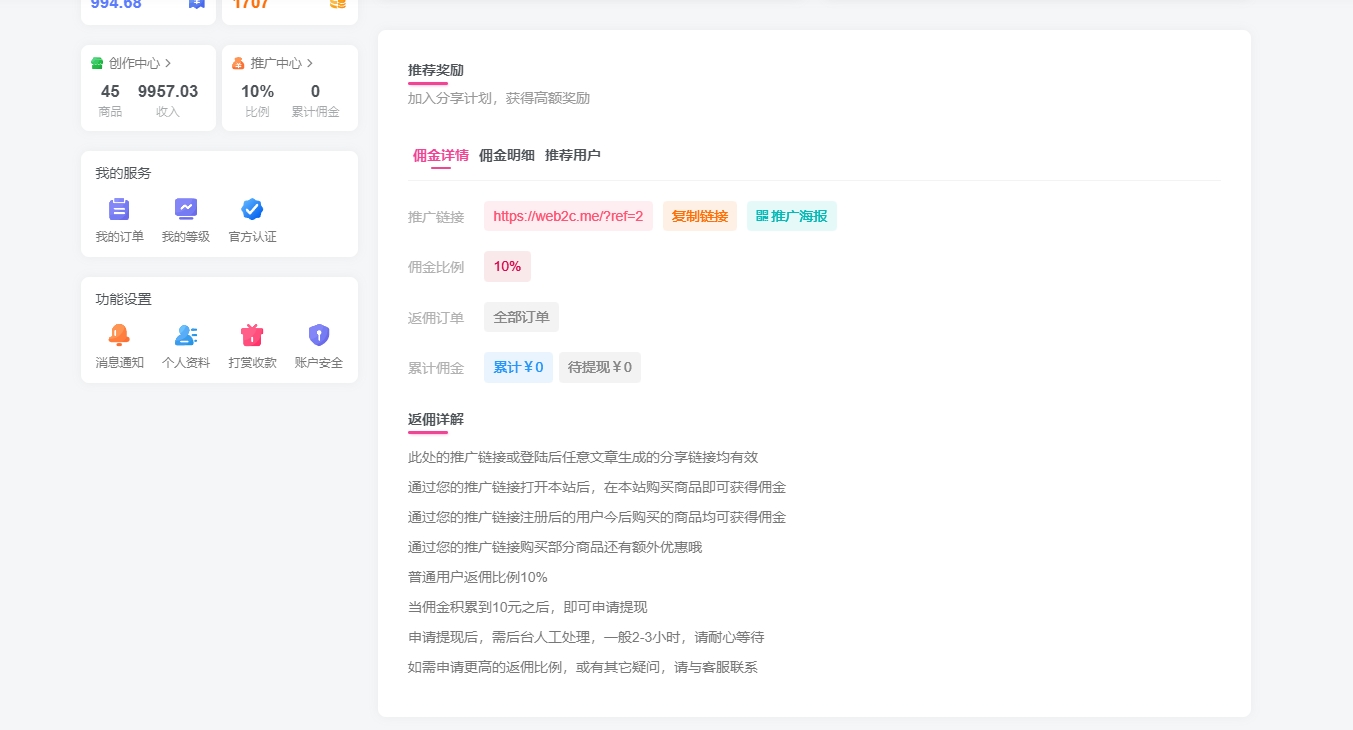Click the 推广链接 field label
This screenshot has width=1353, height=730.
(x=436, y=216)
